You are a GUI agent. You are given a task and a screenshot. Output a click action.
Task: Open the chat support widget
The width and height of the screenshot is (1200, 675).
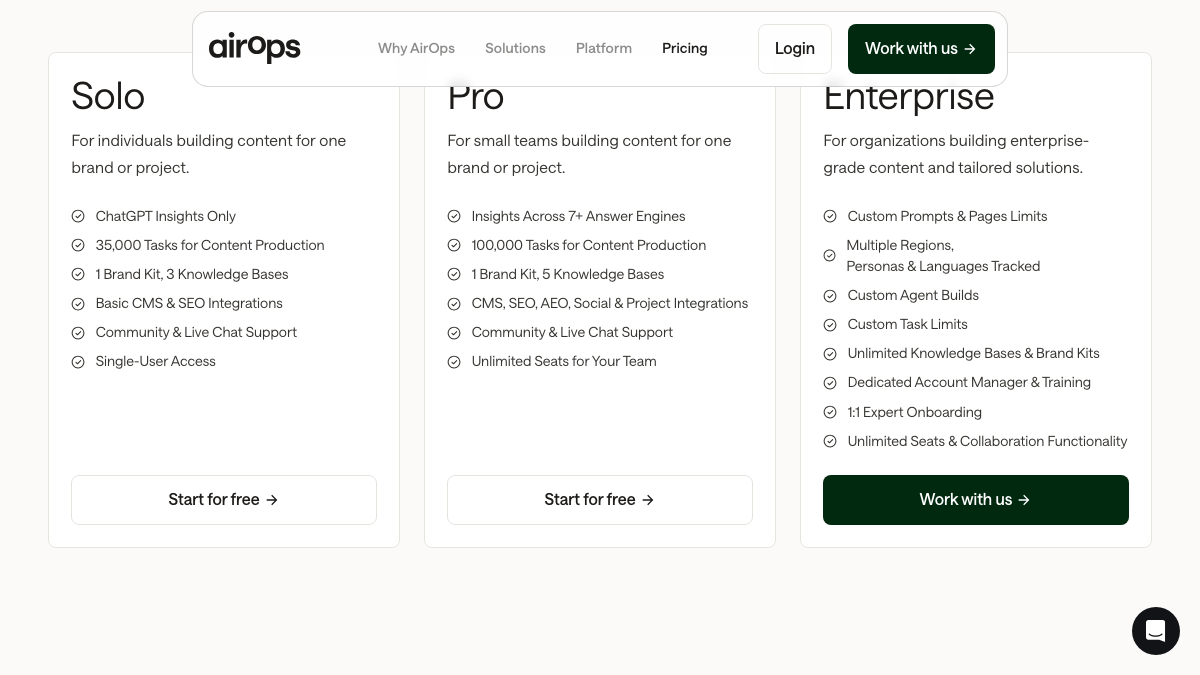[x=1156, y=631]
